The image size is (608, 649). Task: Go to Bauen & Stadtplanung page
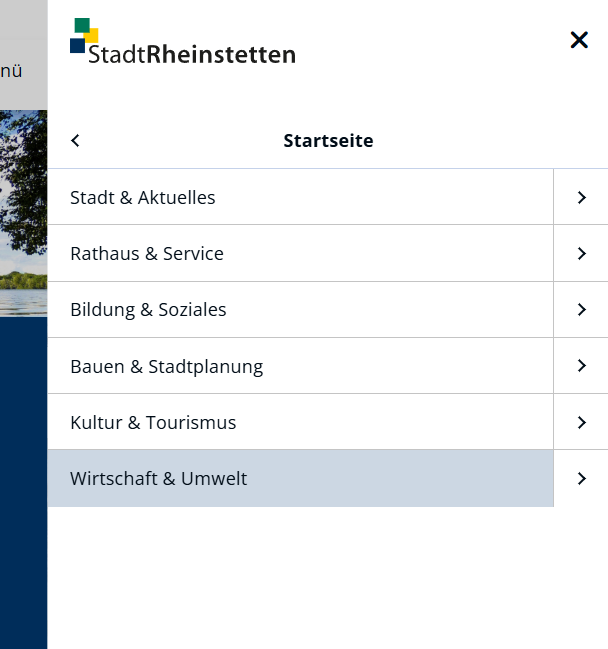tap(300, 365)
